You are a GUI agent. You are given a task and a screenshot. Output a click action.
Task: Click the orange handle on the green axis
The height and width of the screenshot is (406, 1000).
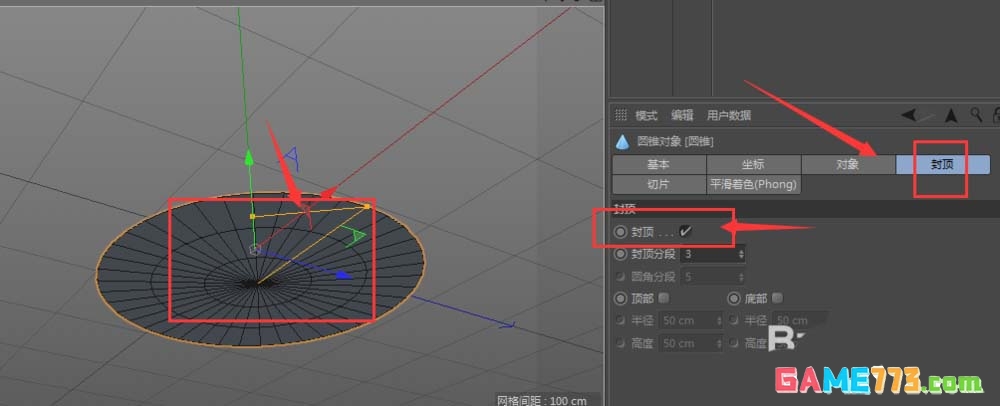pyautogui.click(x=253, y=217)
